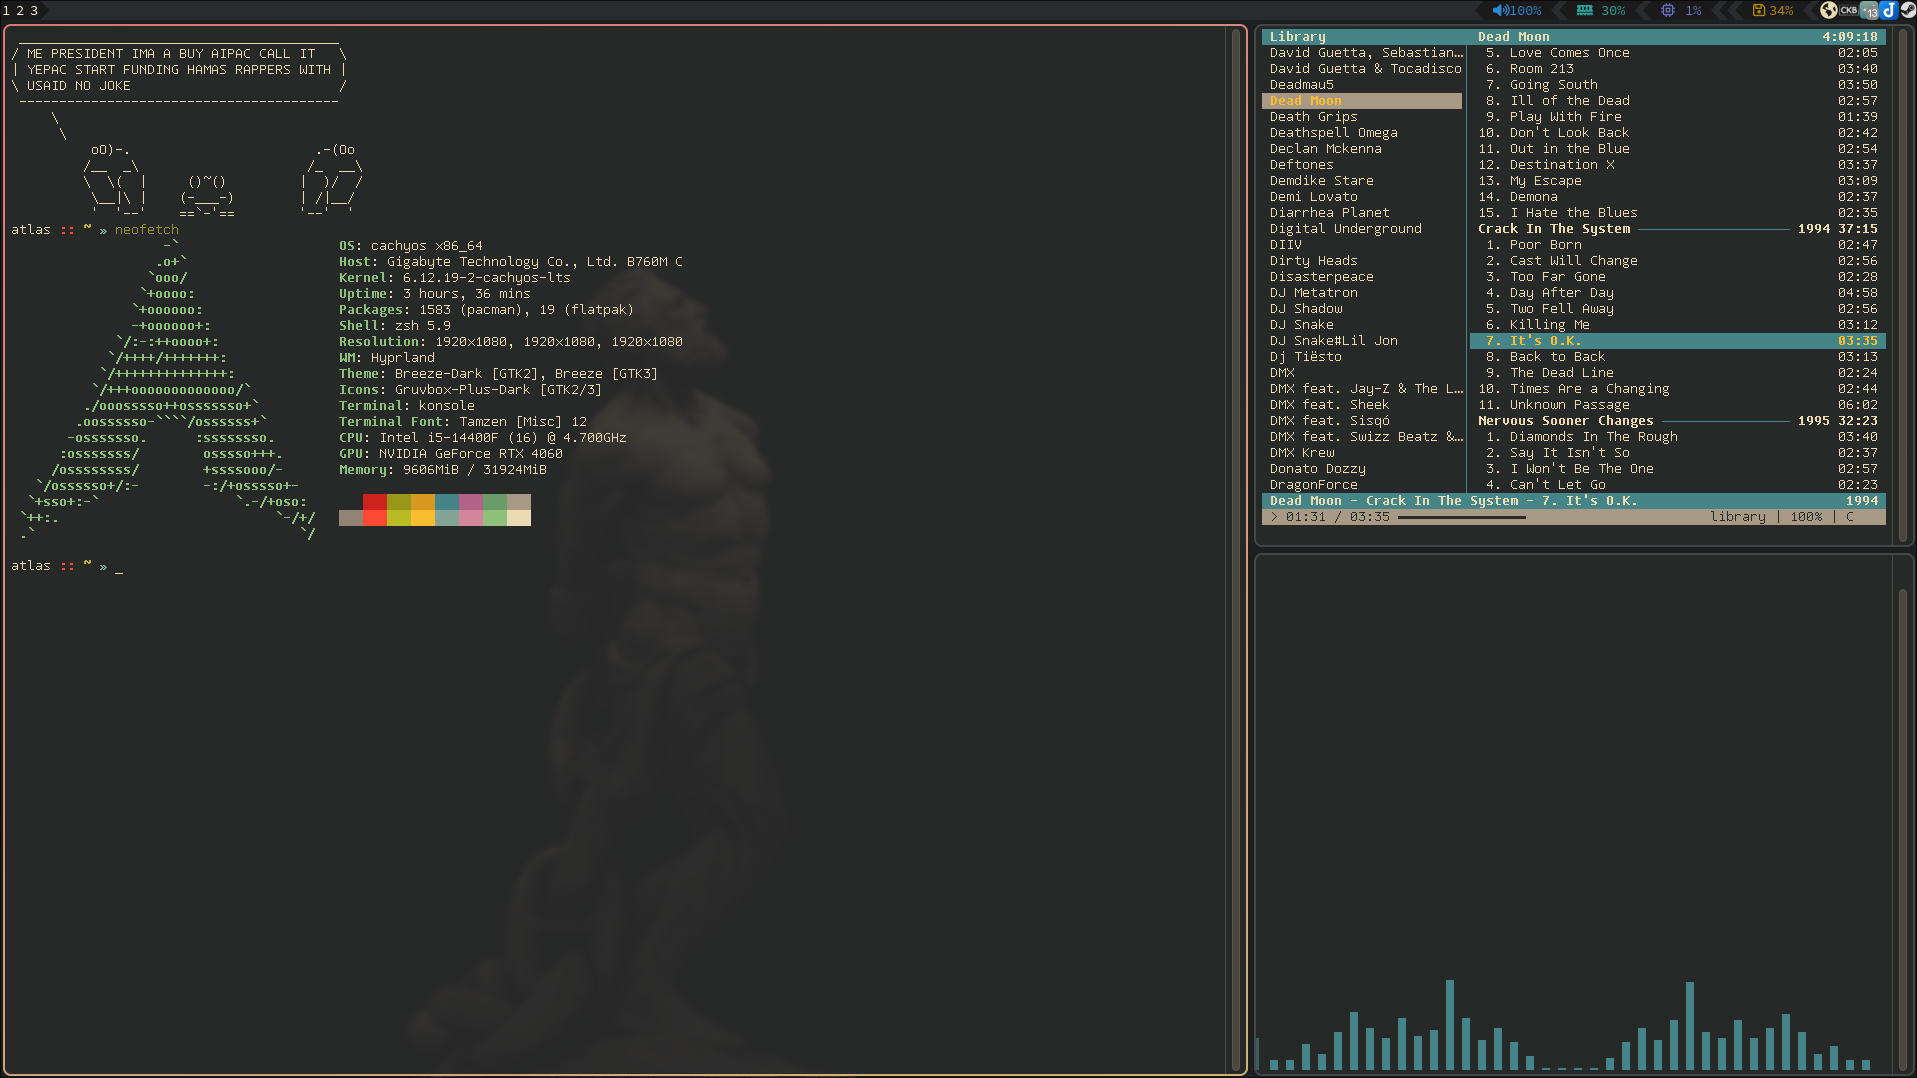Open the volume indicator in the top bar

pyautogui.click(x=1517, y=10)
